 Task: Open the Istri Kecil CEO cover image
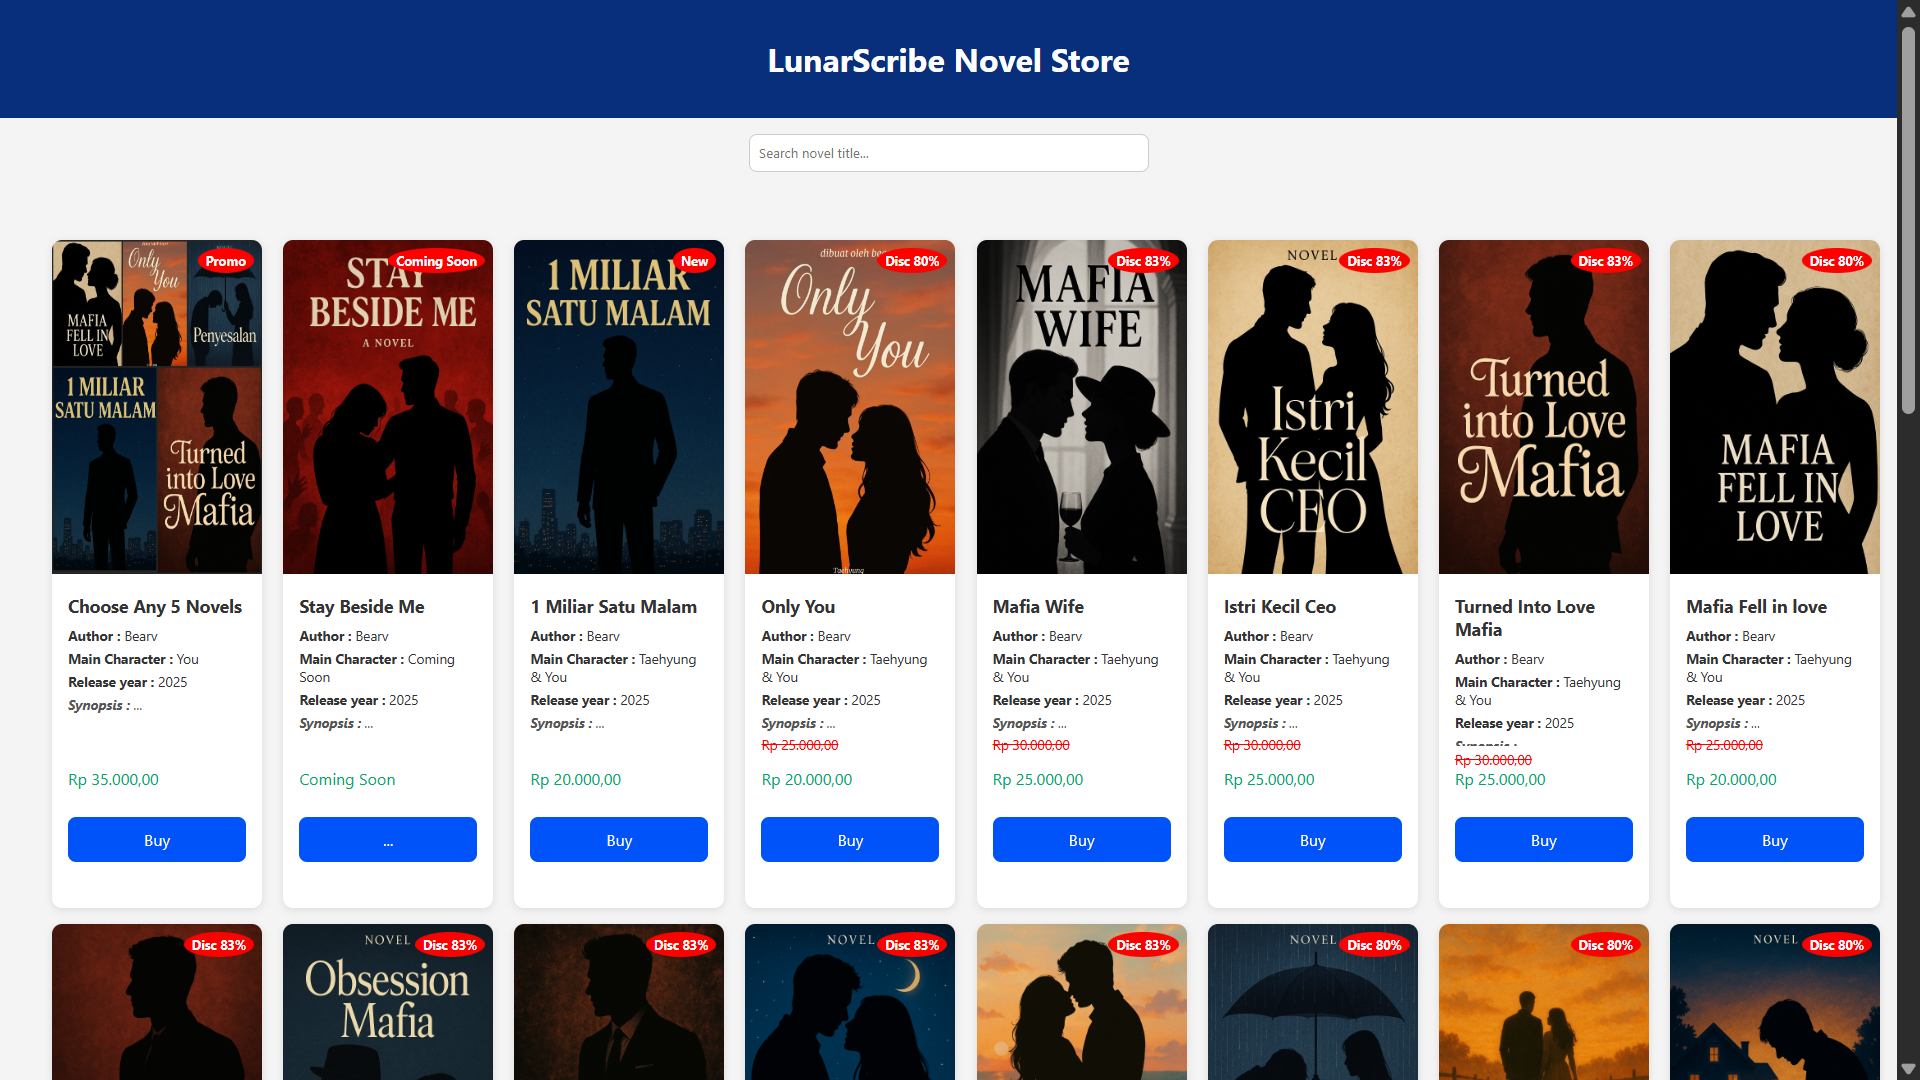(x=1313, y=407)
